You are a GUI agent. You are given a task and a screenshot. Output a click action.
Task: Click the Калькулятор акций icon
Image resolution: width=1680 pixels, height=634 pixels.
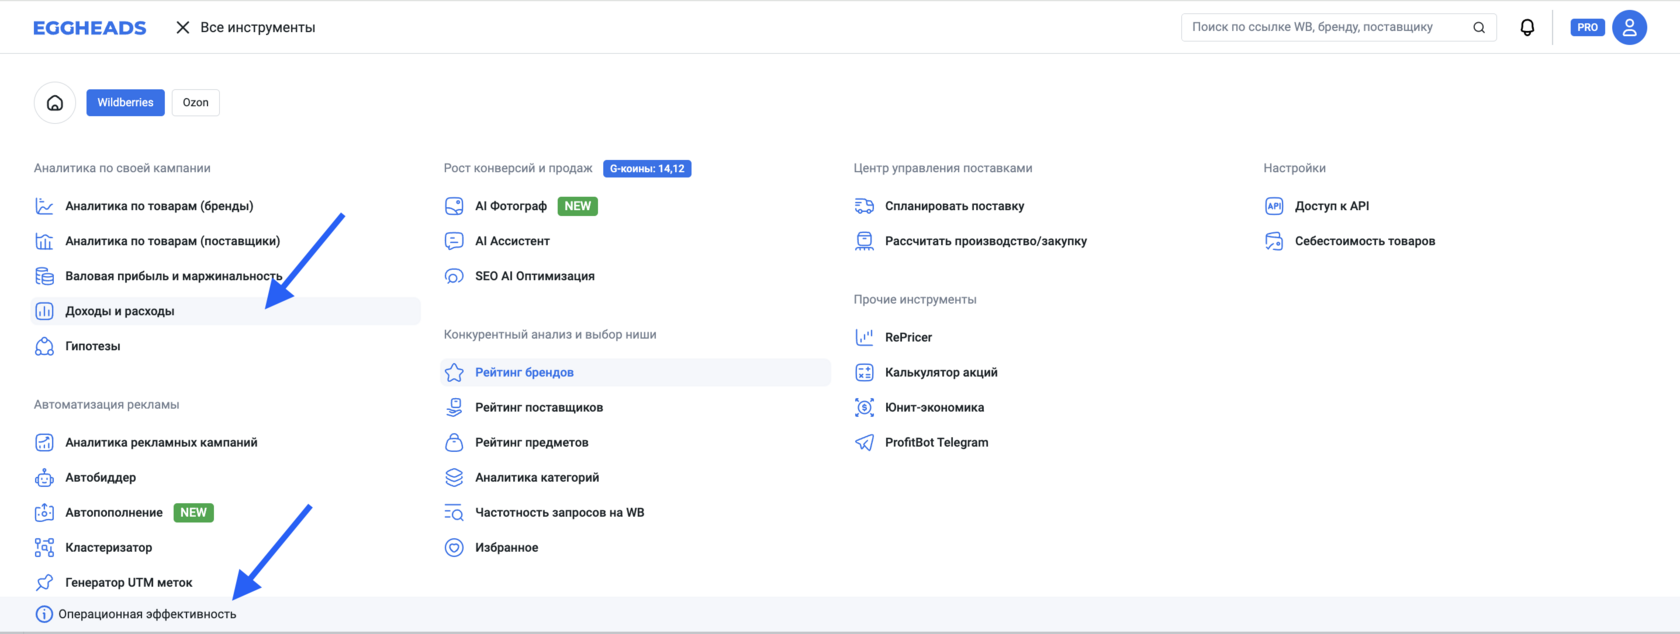pyautogui.click(x=864, y=372)
